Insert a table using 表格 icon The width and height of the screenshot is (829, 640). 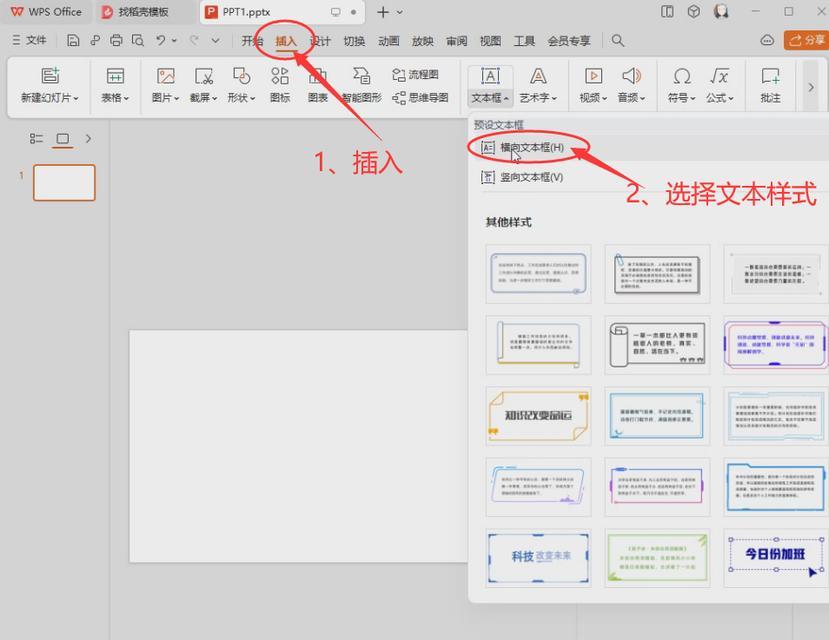coord(115,77)
